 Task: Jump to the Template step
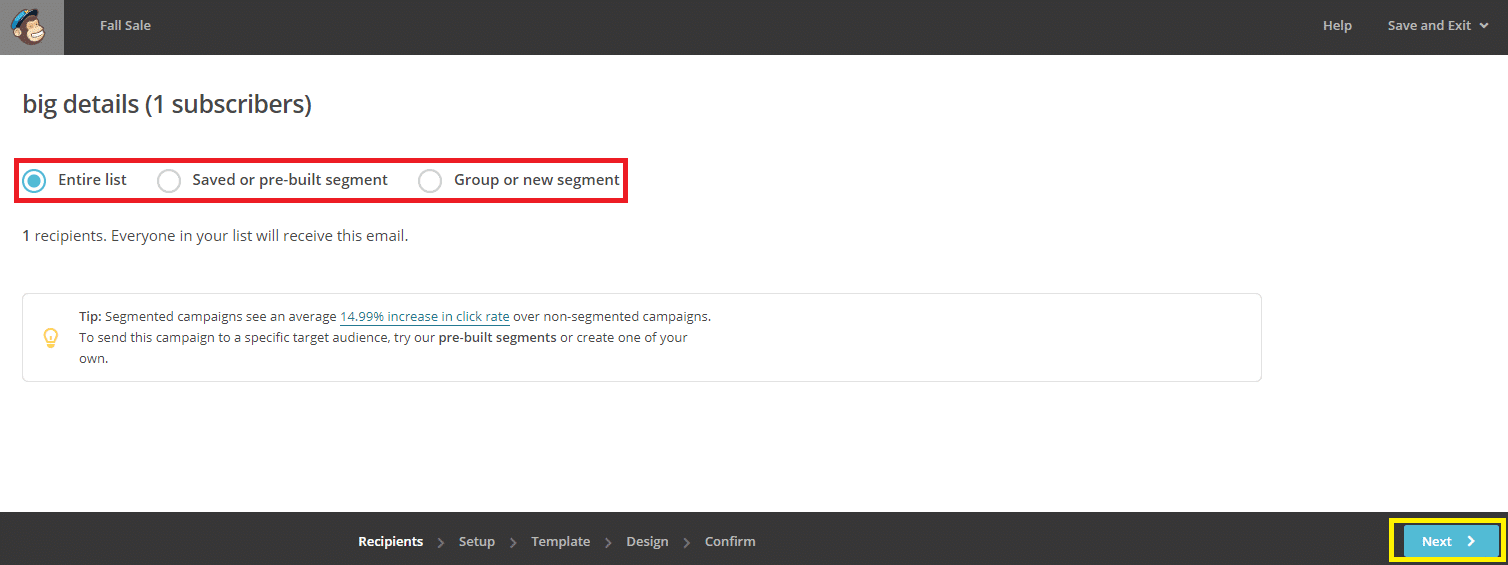click(x=560, y=541)
